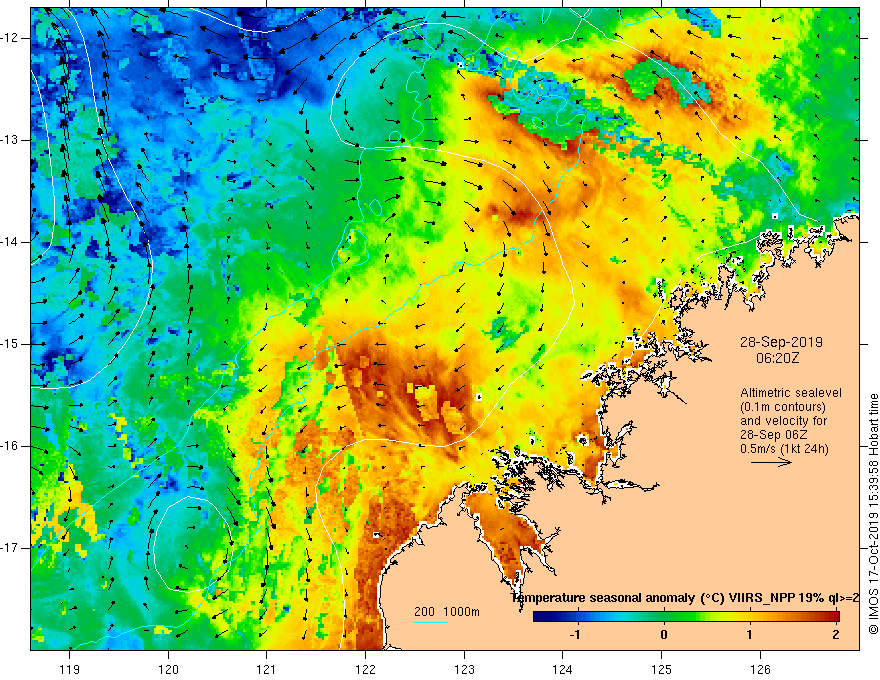Click longitude axis label 123
This screenshot has width=880, height=680.
pyautogui.click(x=464, y=669)
